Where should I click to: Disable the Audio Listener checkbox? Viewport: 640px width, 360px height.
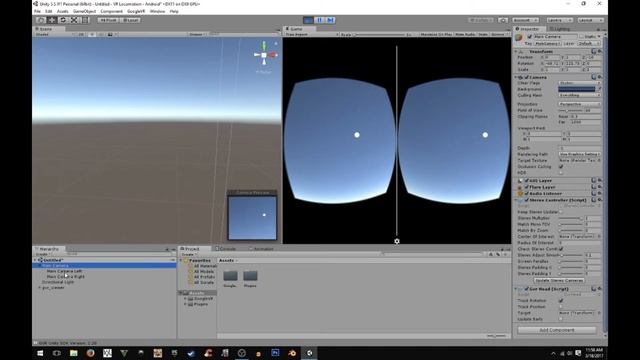click(x=527, y=193)
